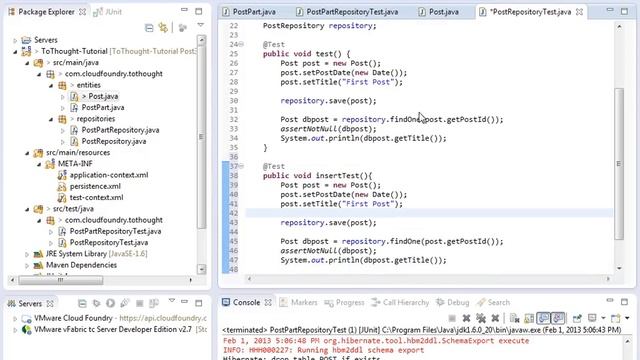The image size is (640, 360).
Task: Click Display Selected Console icon
Action: pyautogui.click(x=592, y=318)
